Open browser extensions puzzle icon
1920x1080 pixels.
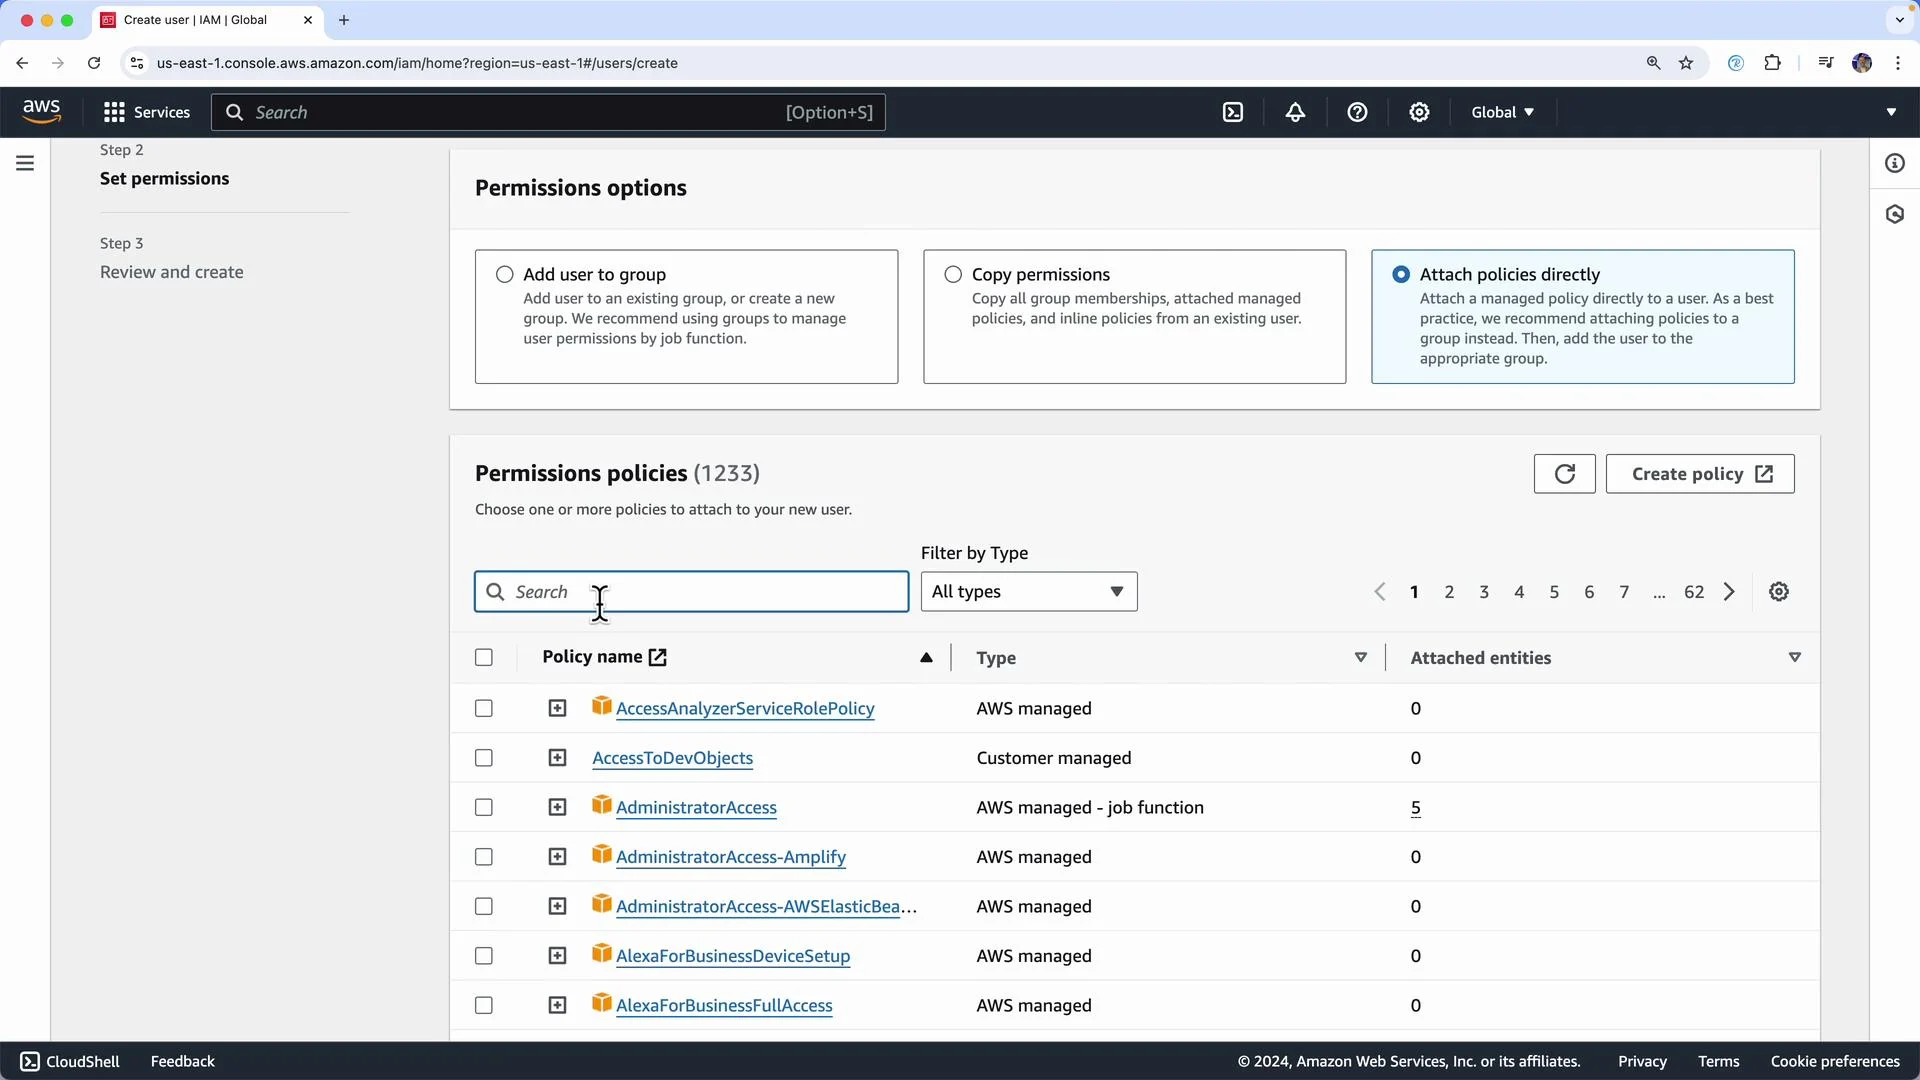(x=1772, y=63)
